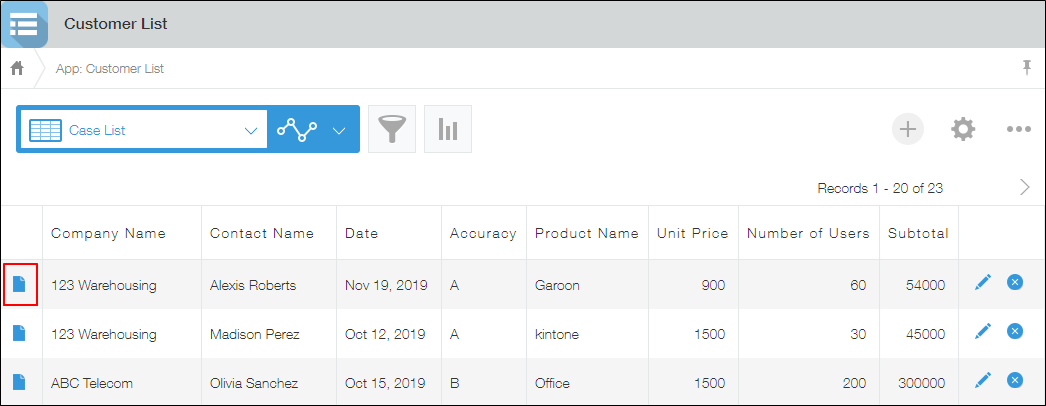Open the three-dot options menu
The height and width of the screenshot is (406, 1046).
coord(1018,129)
